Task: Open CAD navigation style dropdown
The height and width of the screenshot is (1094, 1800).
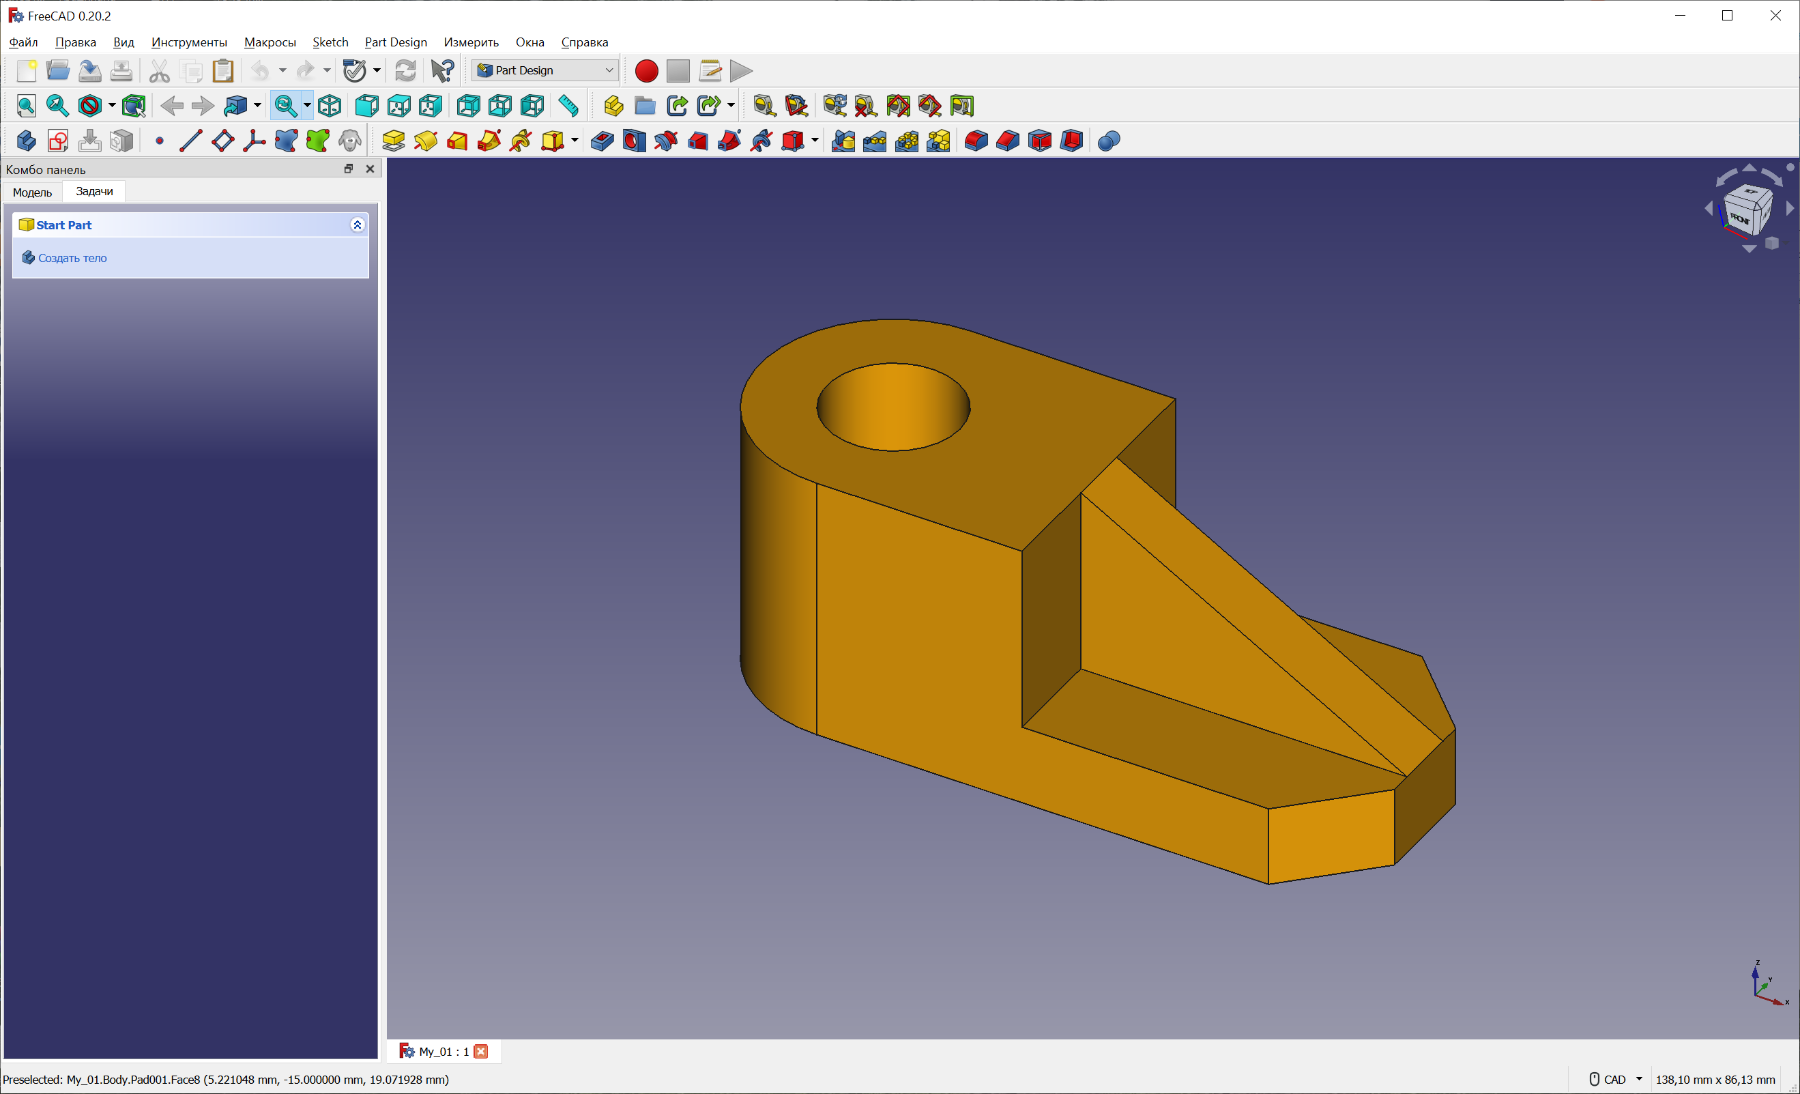Action: point(1616,1080)
